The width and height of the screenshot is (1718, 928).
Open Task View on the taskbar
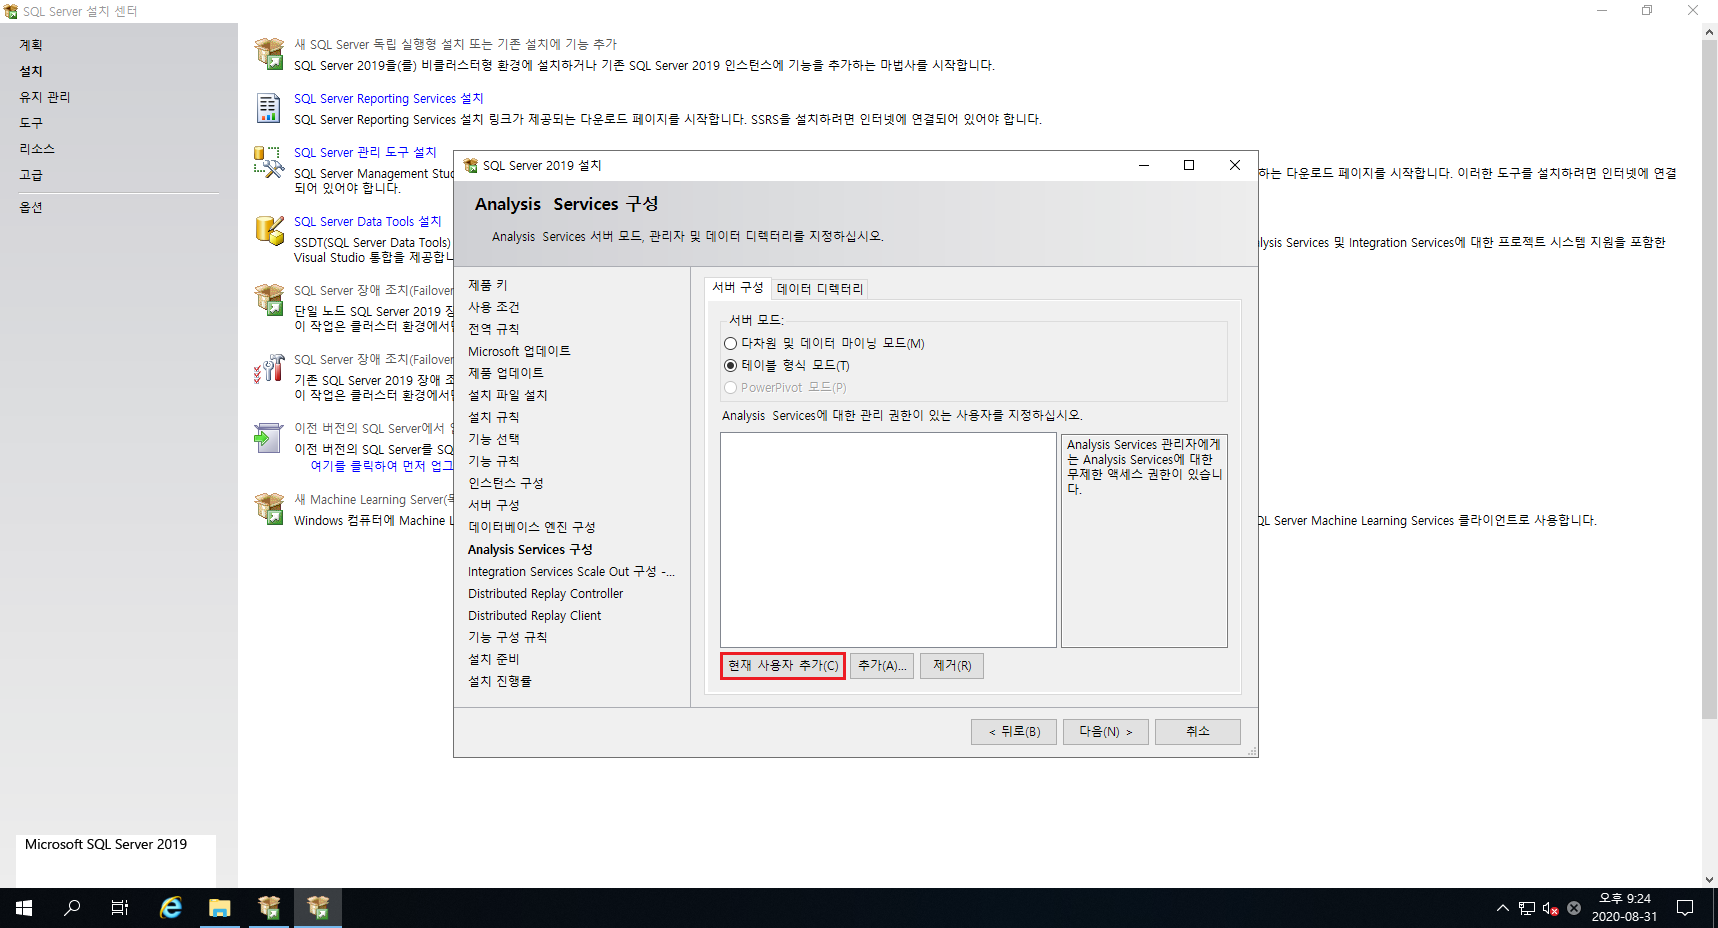[120, 908]
